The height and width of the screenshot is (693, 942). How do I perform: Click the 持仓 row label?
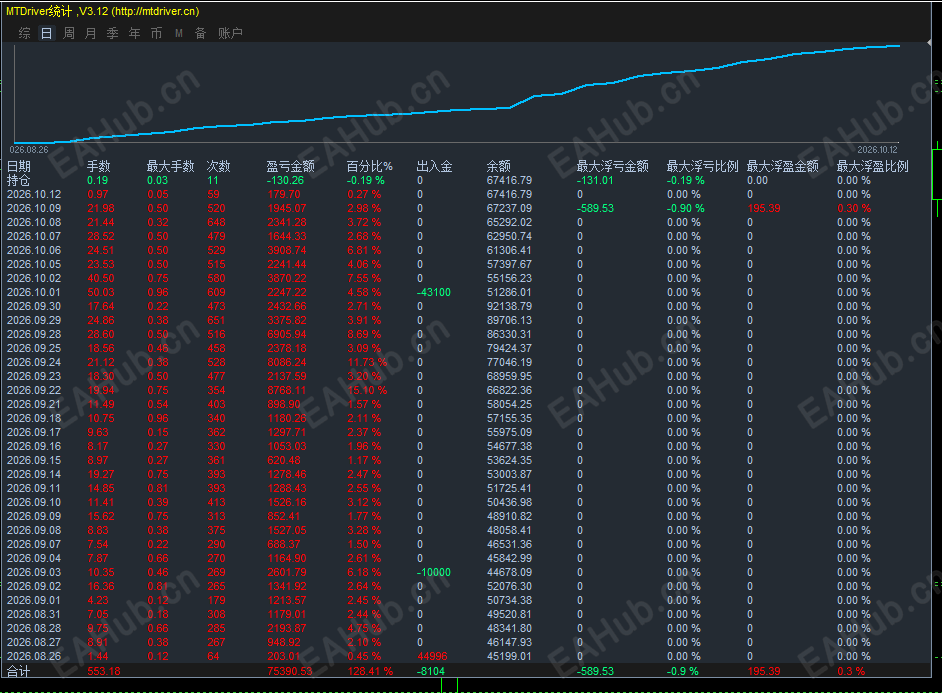(19, 180)
